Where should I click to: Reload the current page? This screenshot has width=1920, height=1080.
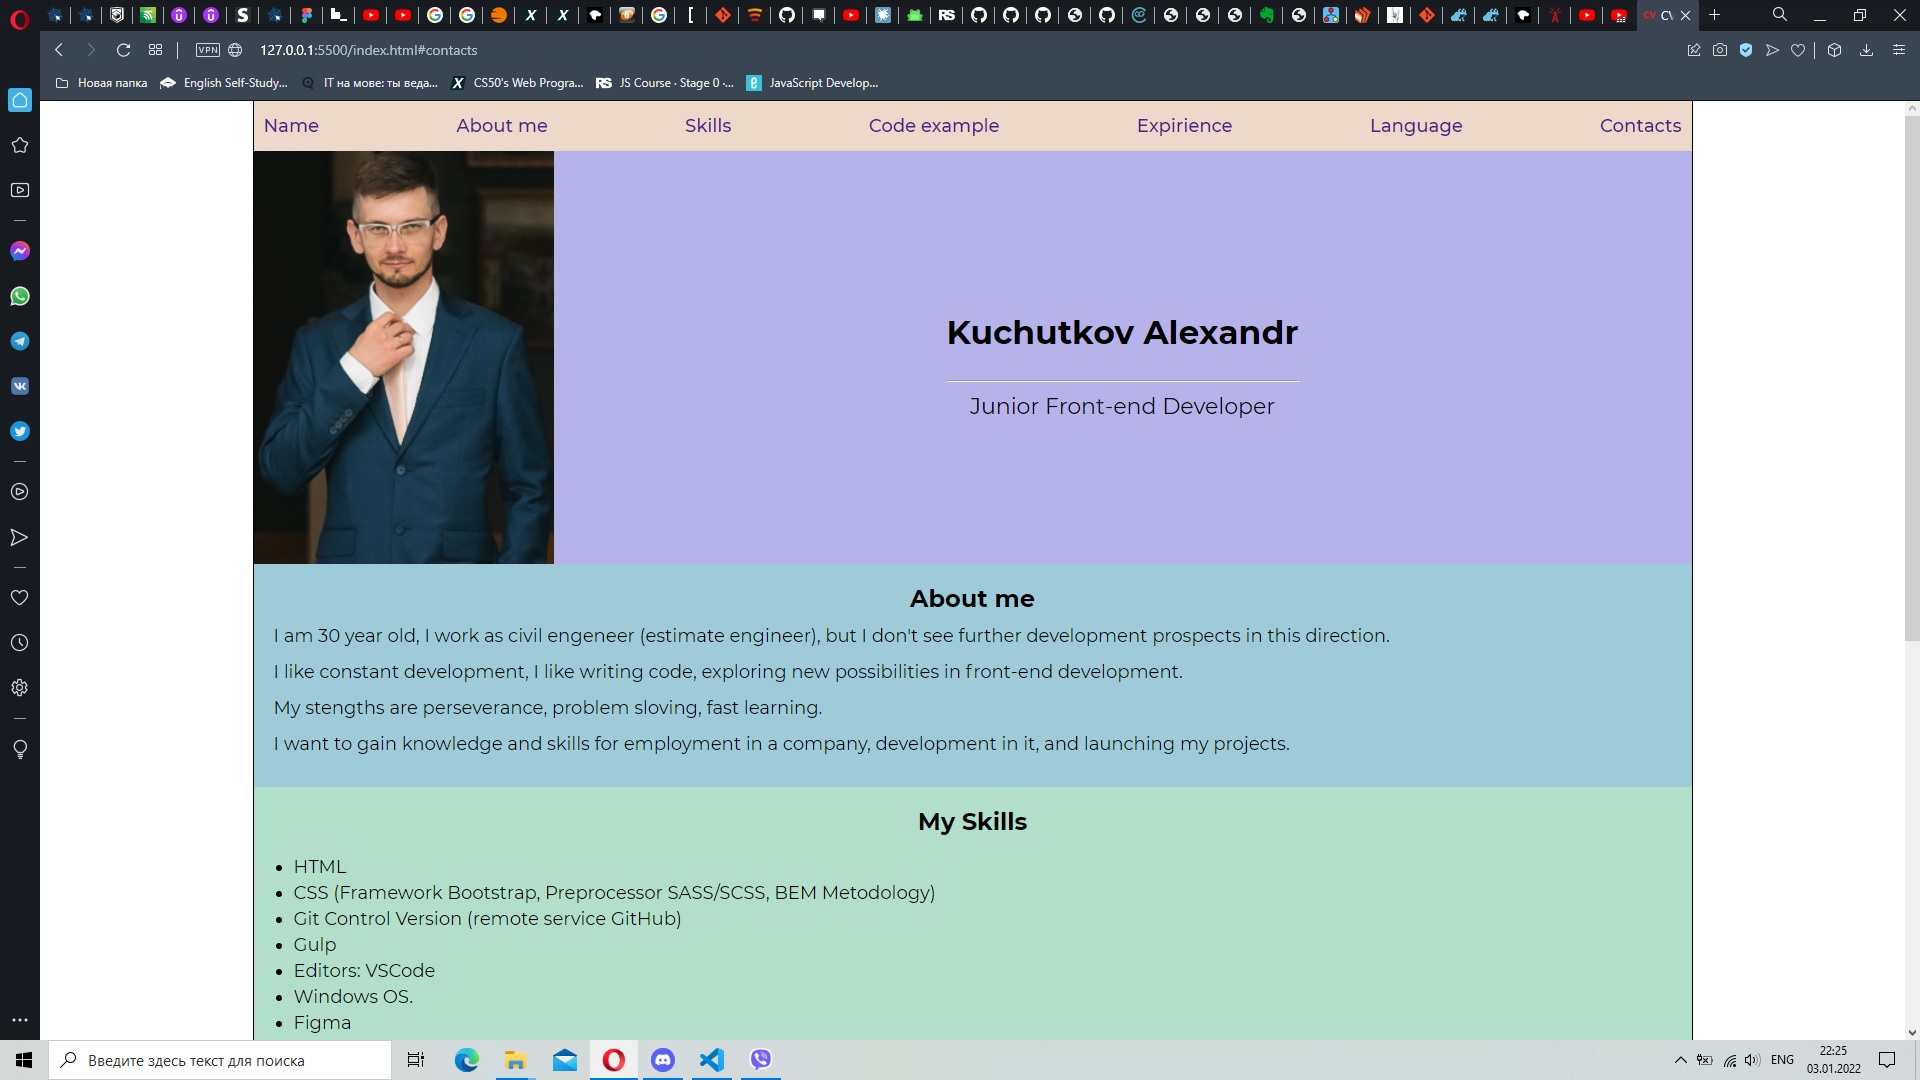[x=123, y=50]
